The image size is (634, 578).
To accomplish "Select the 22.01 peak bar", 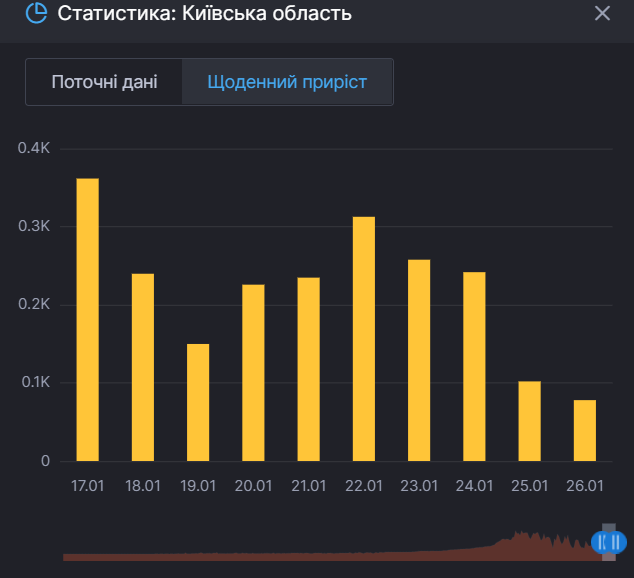I will [364, 339].
